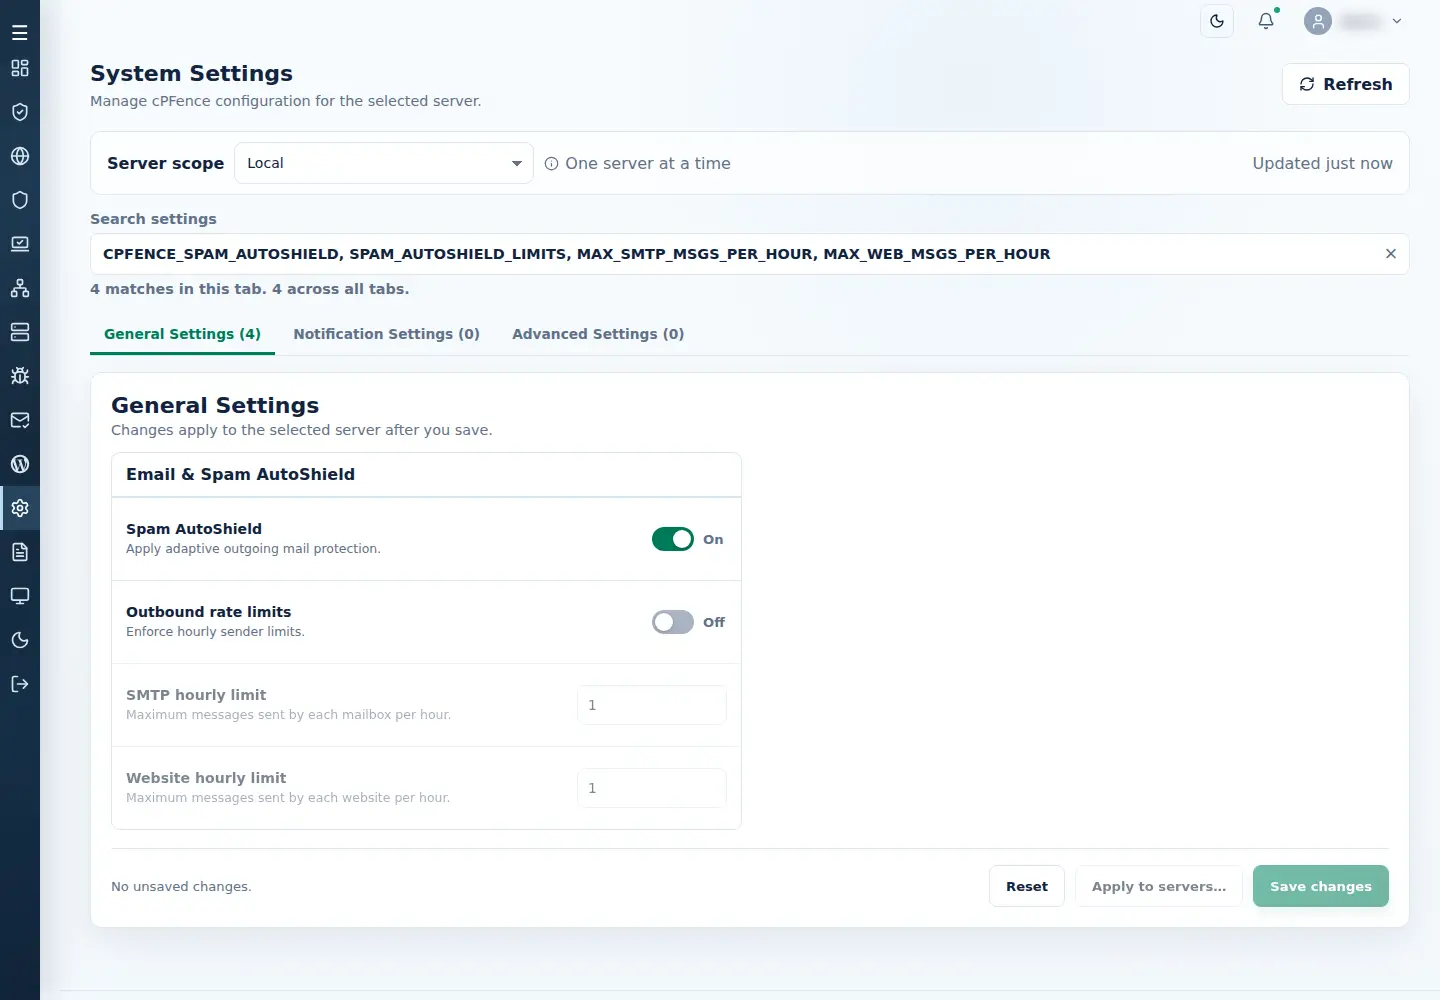Open the network nodes sidebar icon
The height and width of the screenshot is (1000, 1440).
20,288
